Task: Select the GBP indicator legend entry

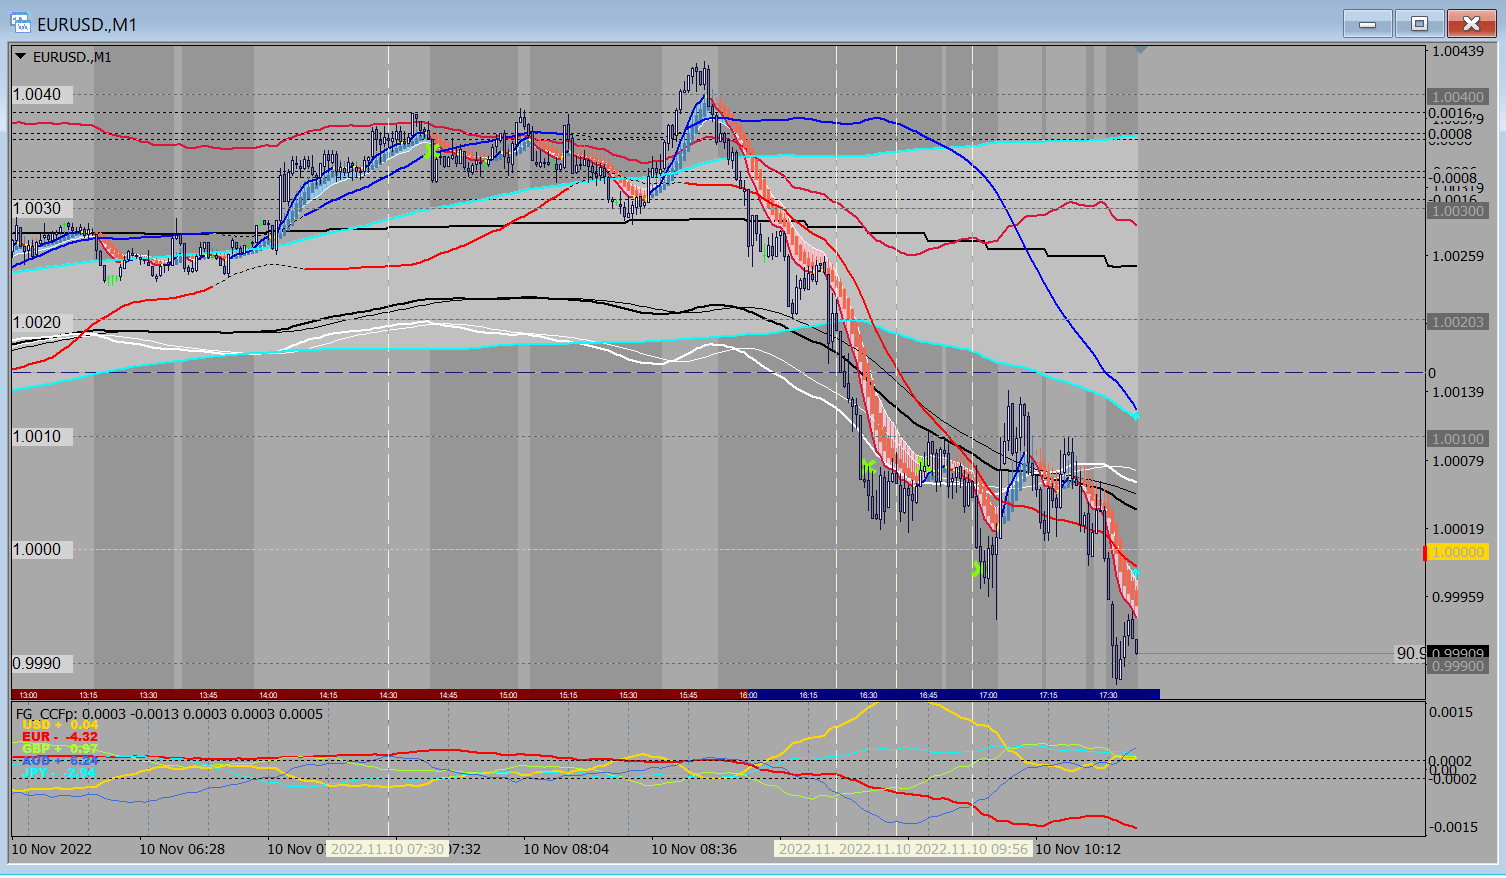Action: tap(60, 749)
